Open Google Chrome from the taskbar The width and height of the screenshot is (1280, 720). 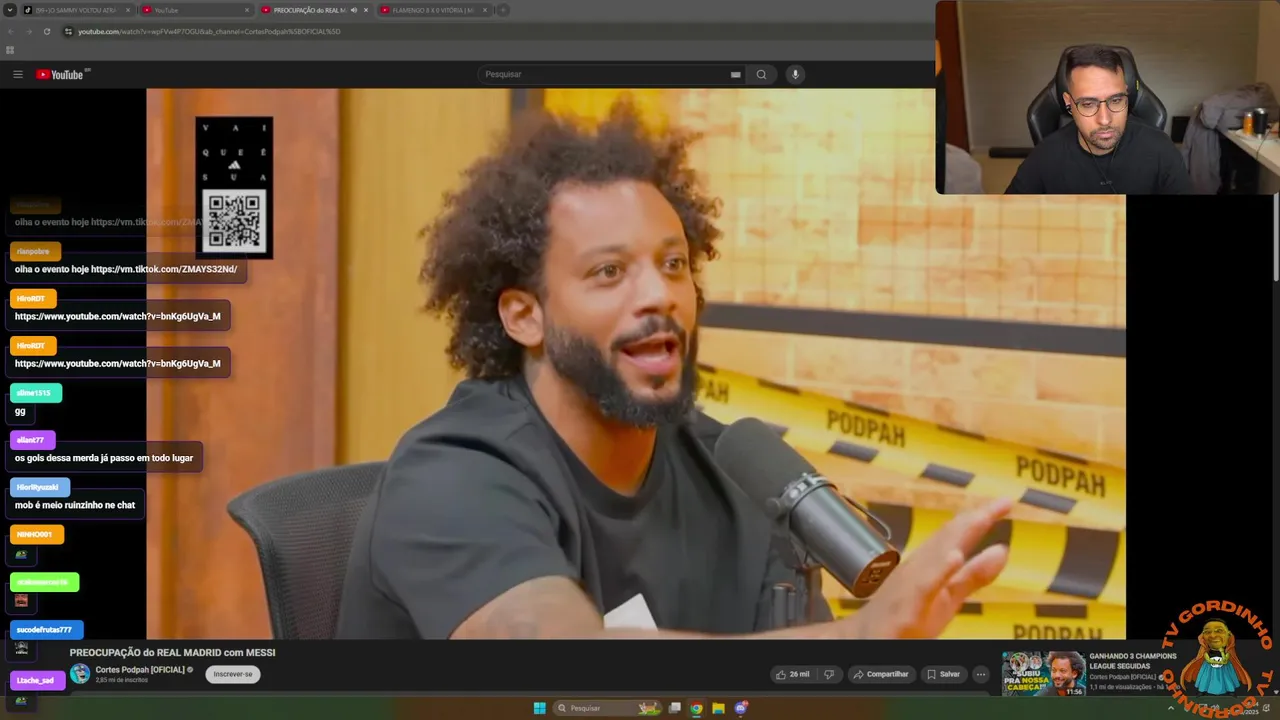click(x=696, y=708)
